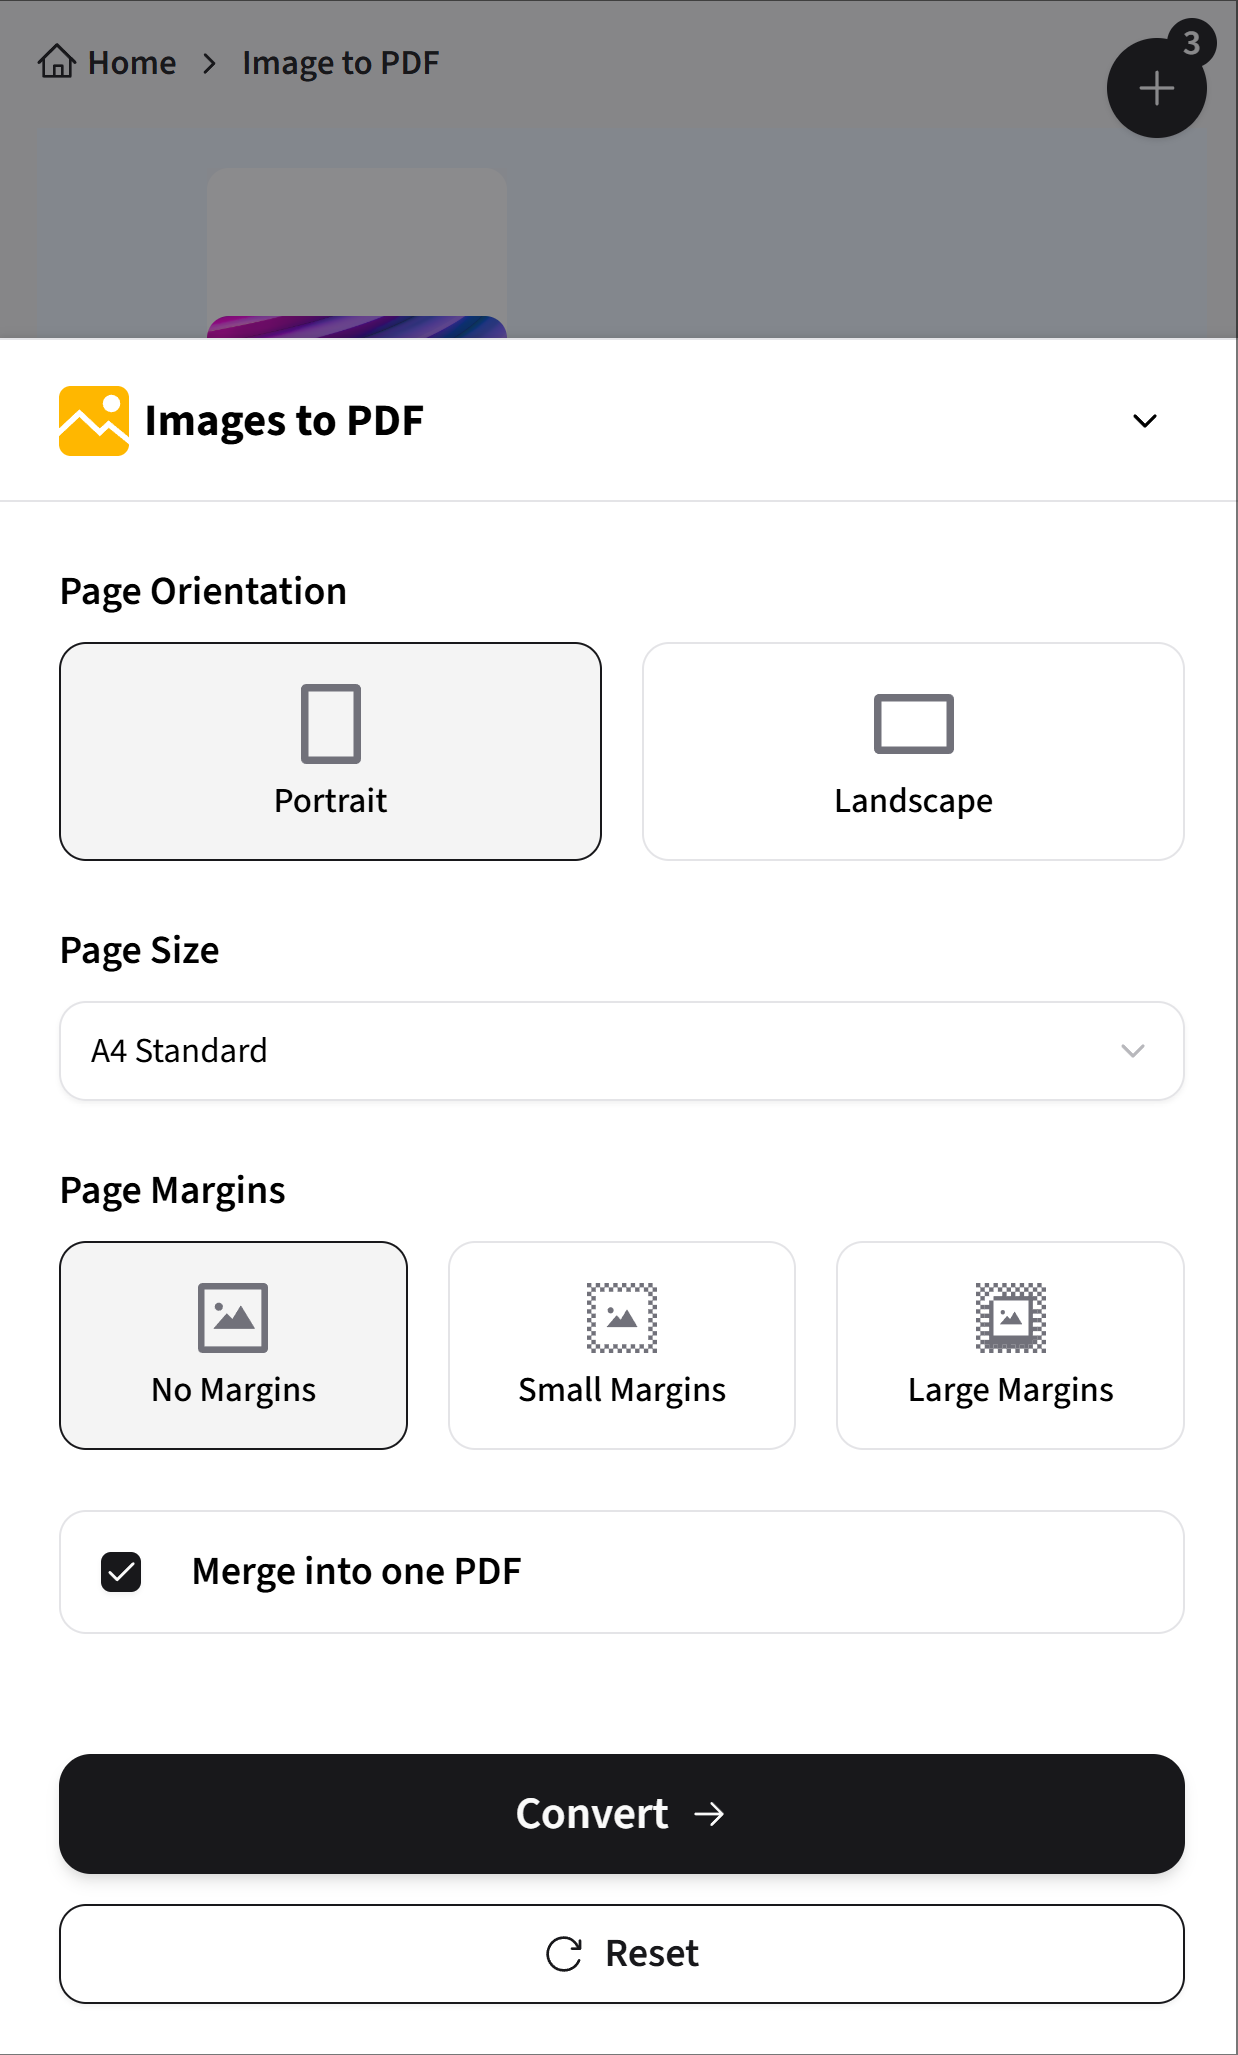Enable the Landscape orientation option
This screenshot has height=2055, width=1238.
pos(913,750)
